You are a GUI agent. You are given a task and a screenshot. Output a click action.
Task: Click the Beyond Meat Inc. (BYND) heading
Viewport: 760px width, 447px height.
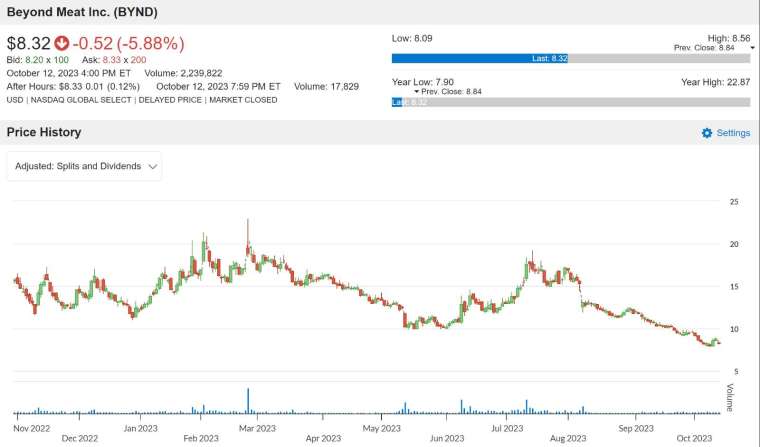(x=82, y=12)
